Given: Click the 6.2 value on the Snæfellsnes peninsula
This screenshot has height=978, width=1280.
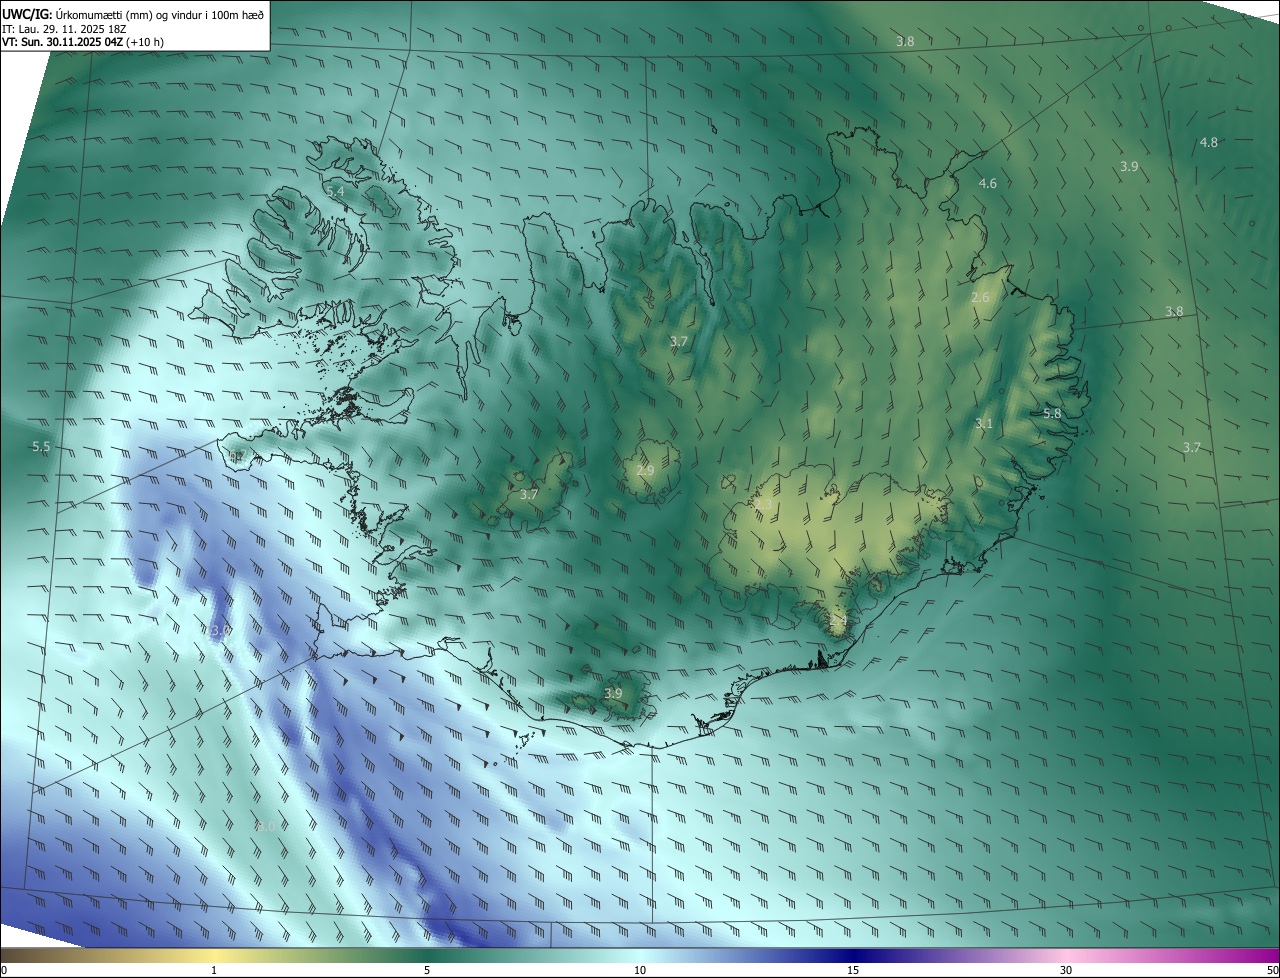Looking at the screenshot, I should coord(236,456).
